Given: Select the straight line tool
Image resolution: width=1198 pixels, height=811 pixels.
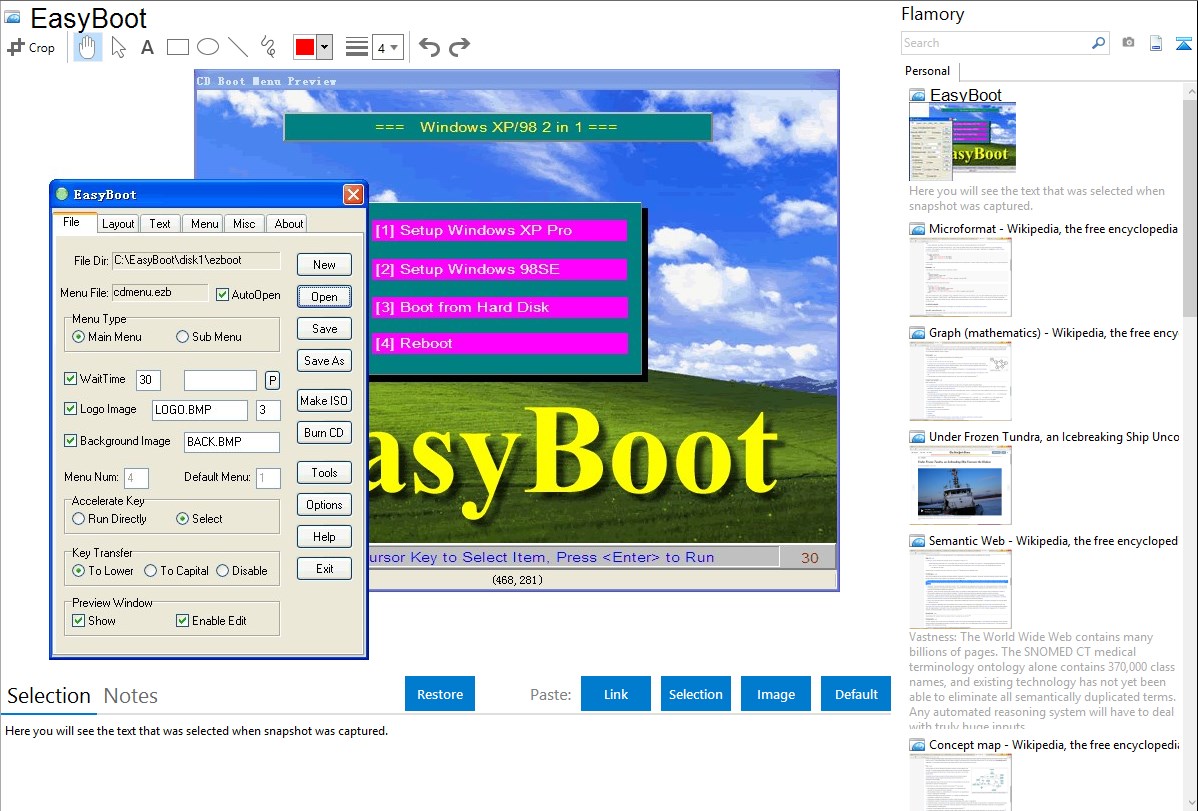Looking at the screenshot, I should pos(238,47).
